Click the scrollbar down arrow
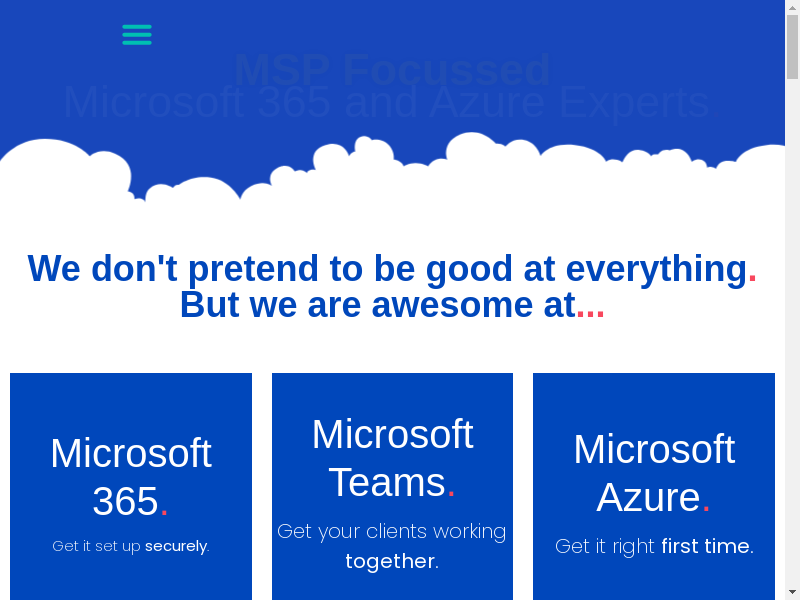This screenshot has width=800, height=600. [x=792, y=592]
